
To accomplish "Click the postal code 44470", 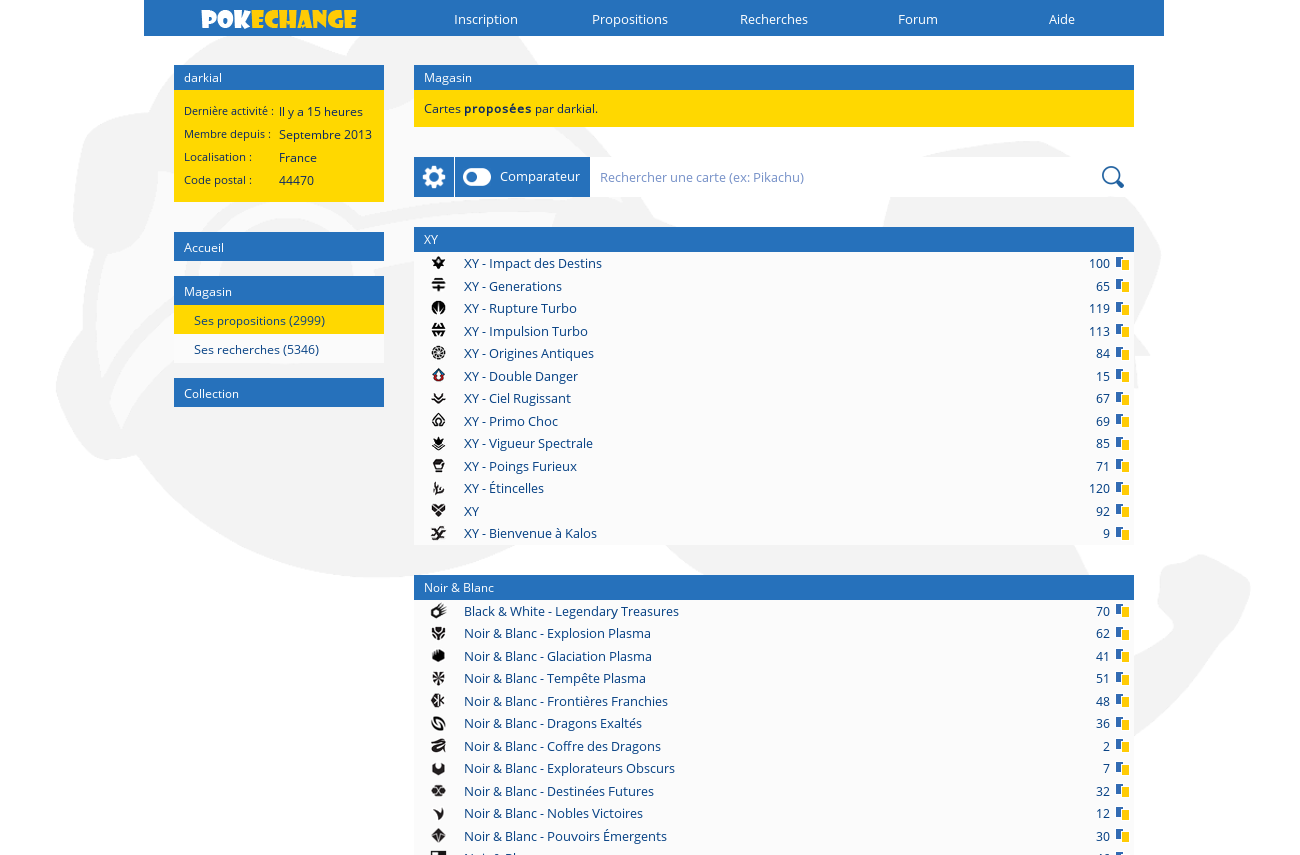I will coord(296,181).
